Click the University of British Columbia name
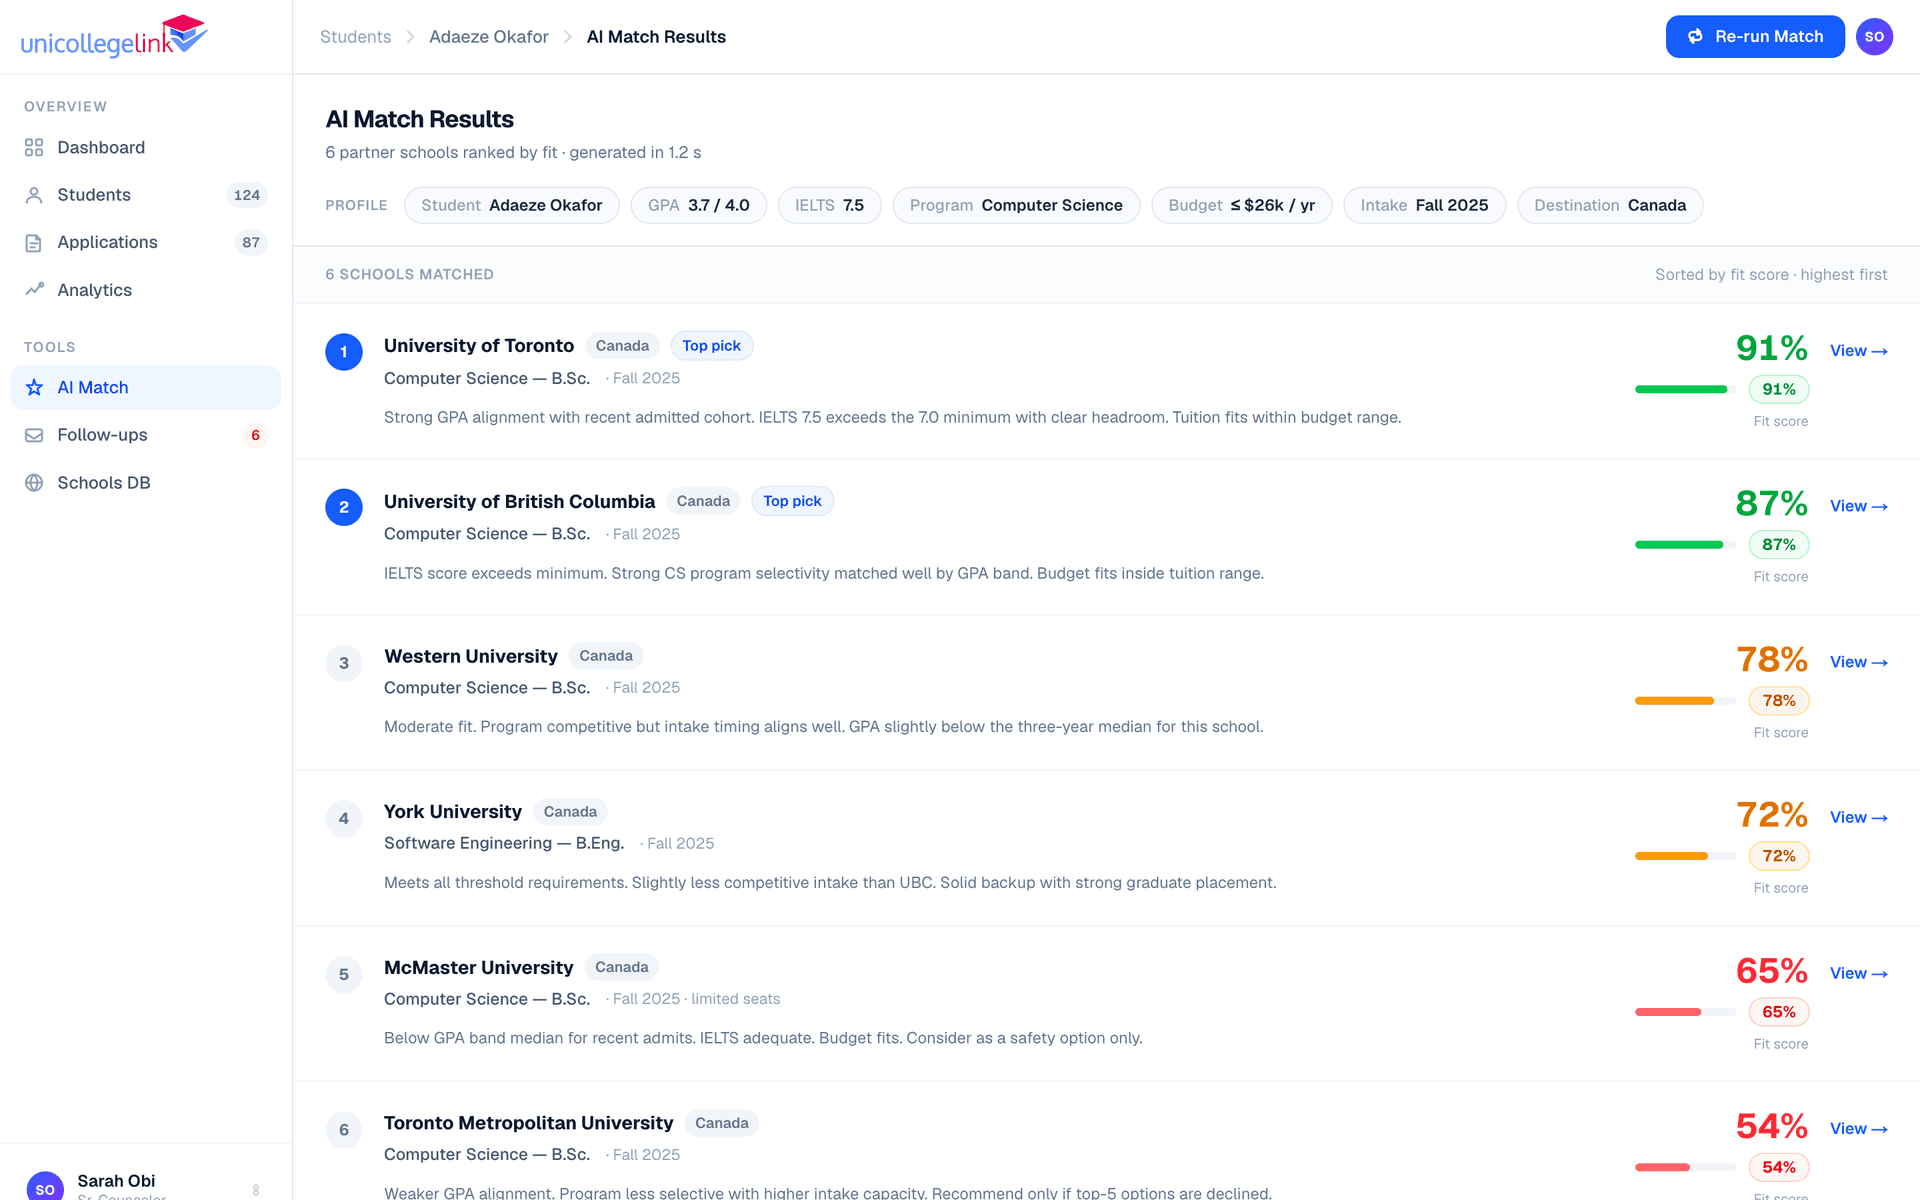Screen dimensions: 1920x1200 pyautogui.click(x=520, y=501)
